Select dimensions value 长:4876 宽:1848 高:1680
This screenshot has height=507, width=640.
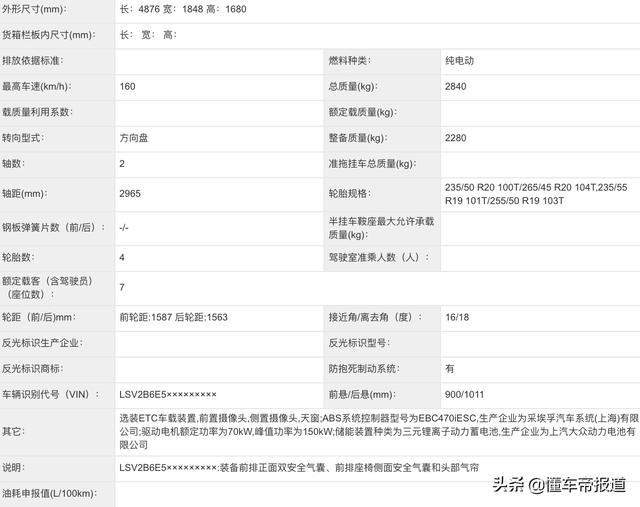(x=183, y=9)
